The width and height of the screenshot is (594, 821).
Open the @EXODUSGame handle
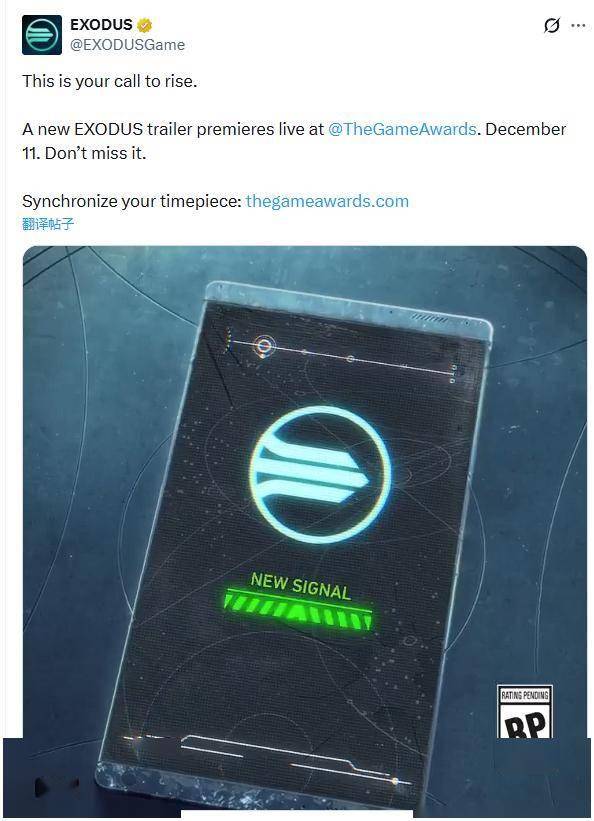[x=127, y=46]
